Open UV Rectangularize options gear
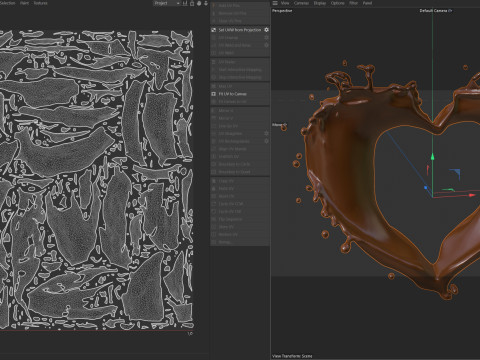480x360 pixels. [266, 141]
